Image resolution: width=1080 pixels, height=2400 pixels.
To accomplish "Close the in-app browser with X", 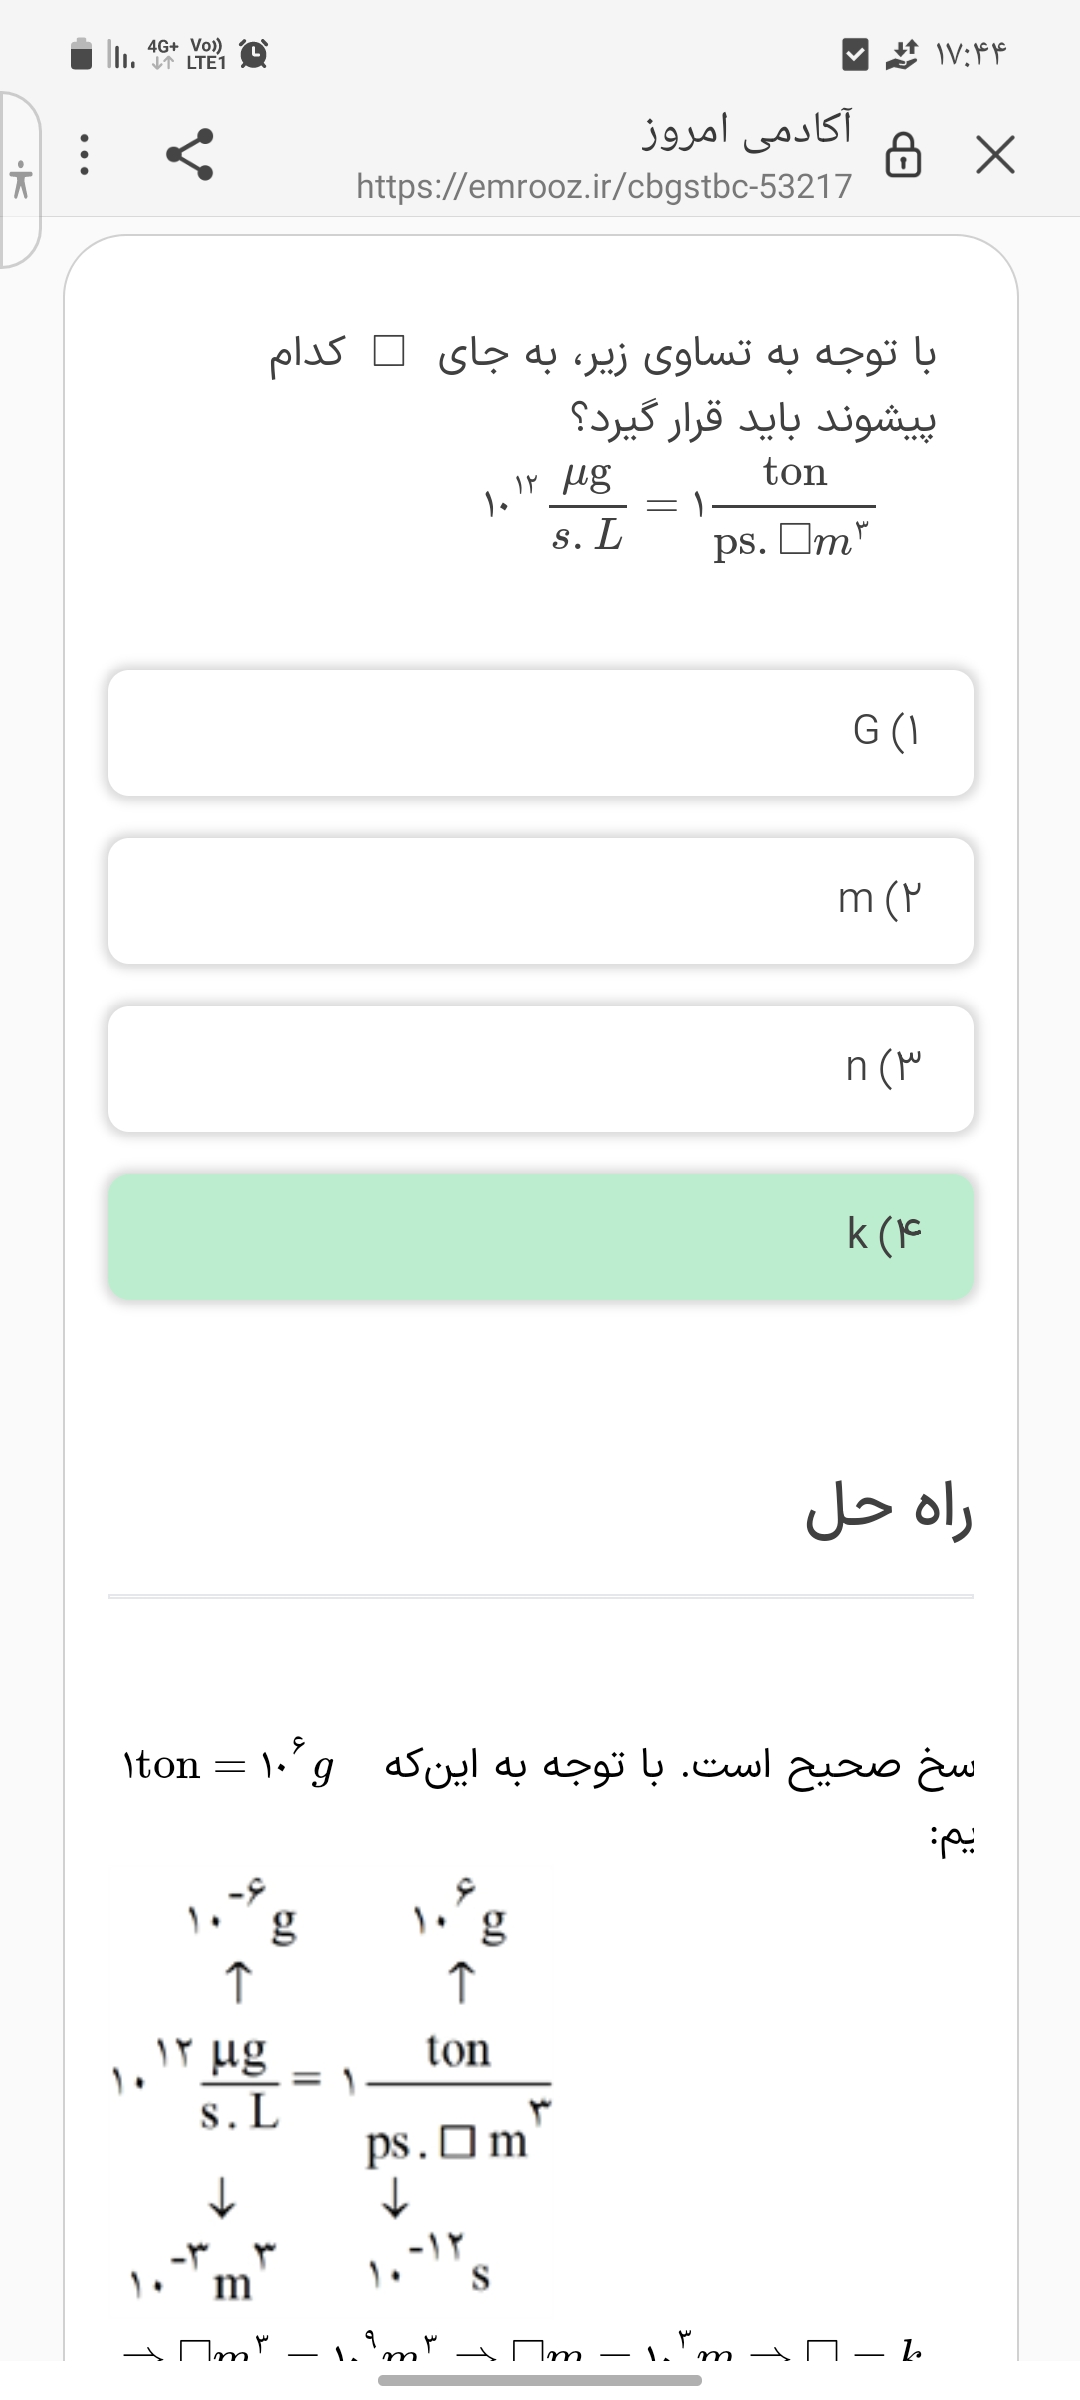I will [x=995, y=156].
